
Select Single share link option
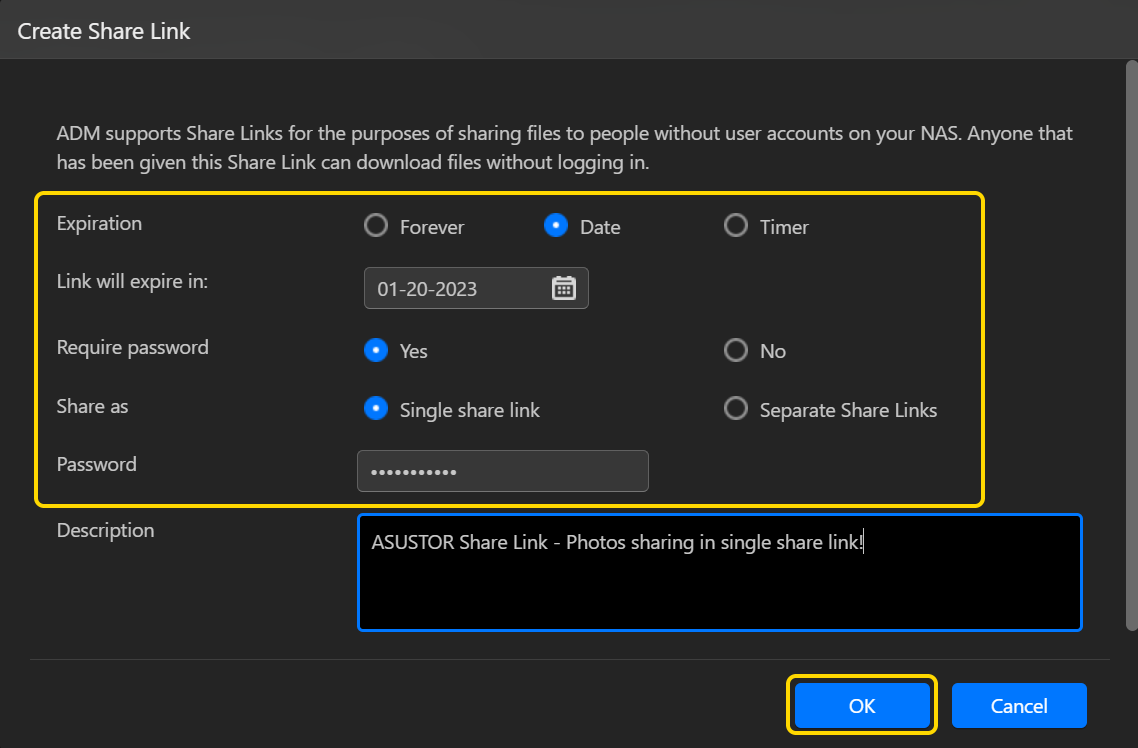pyautogui.click(x=376, y=409)
